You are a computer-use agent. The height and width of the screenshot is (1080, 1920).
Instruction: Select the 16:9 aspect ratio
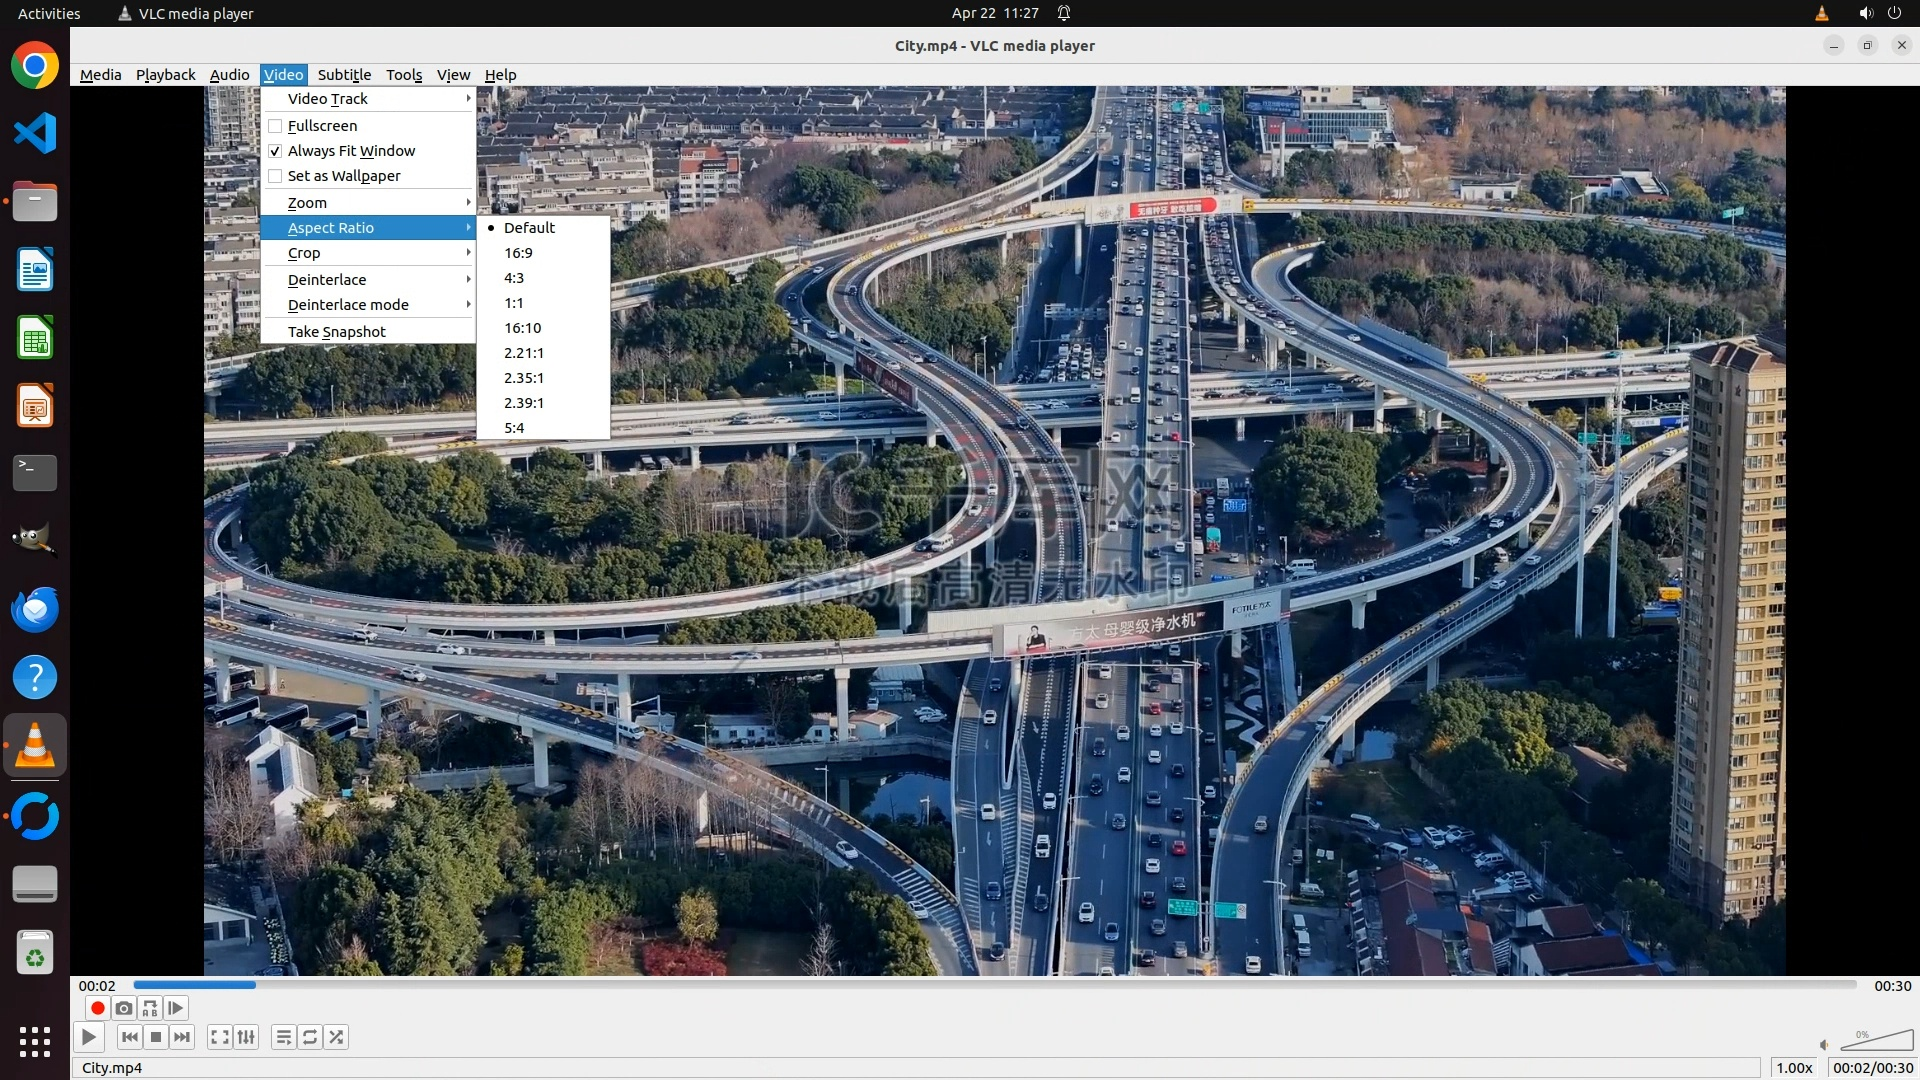518,253
